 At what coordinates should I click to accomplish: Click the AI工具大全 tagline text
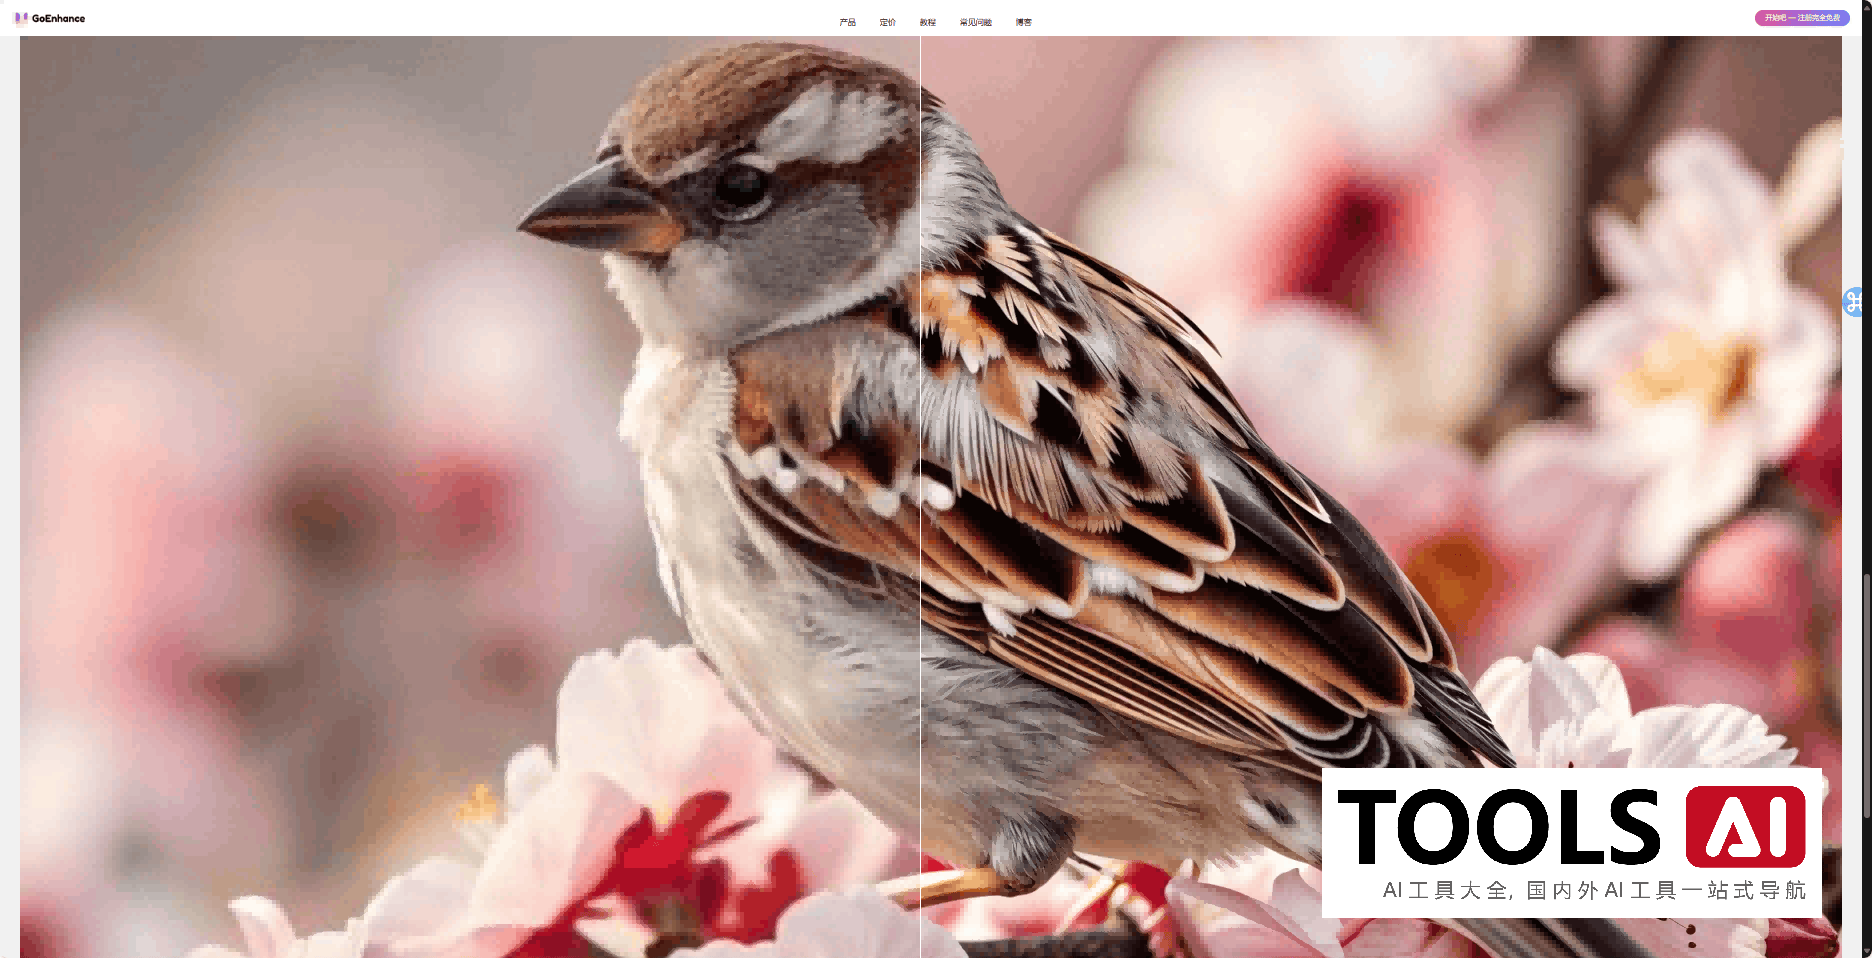pyautogui.click(x=1594, y=890)
